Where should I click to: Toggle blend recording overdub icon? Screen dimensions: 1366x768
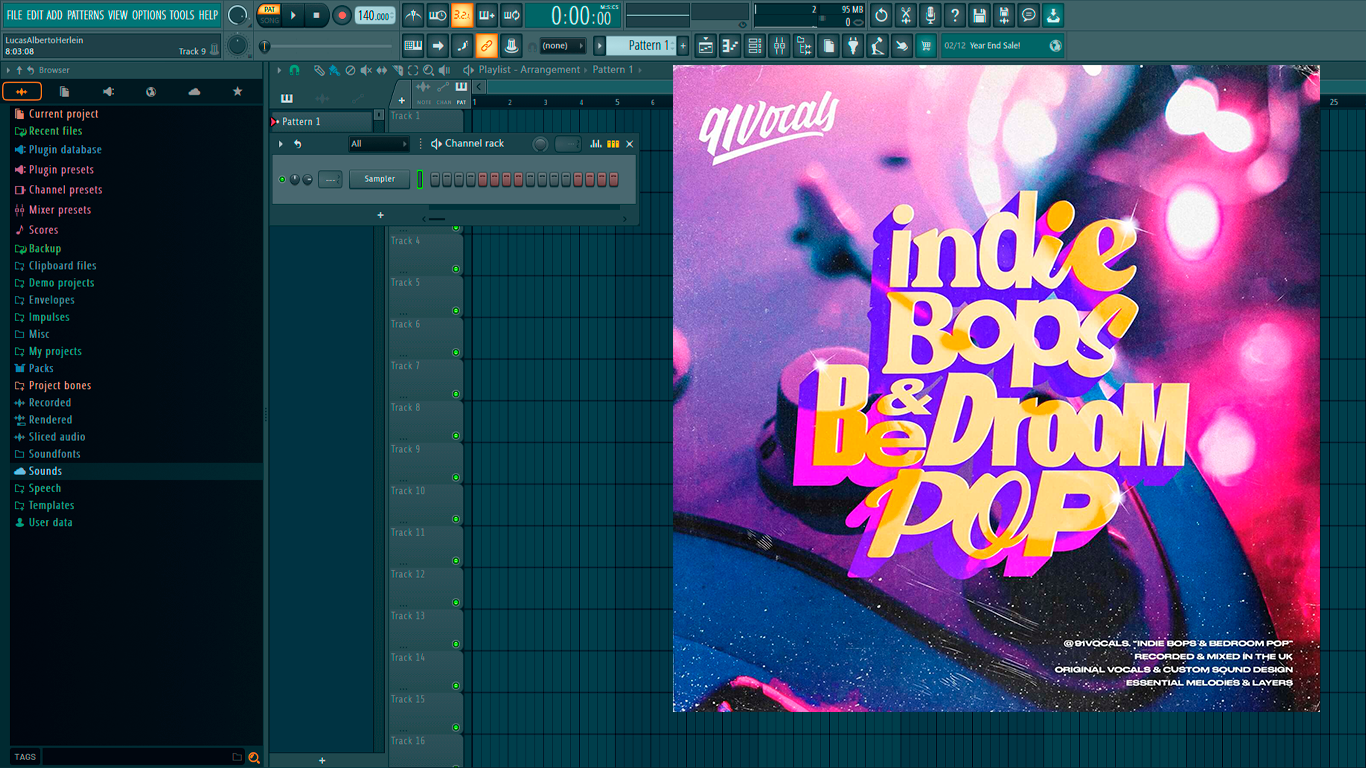pos(487,15)
